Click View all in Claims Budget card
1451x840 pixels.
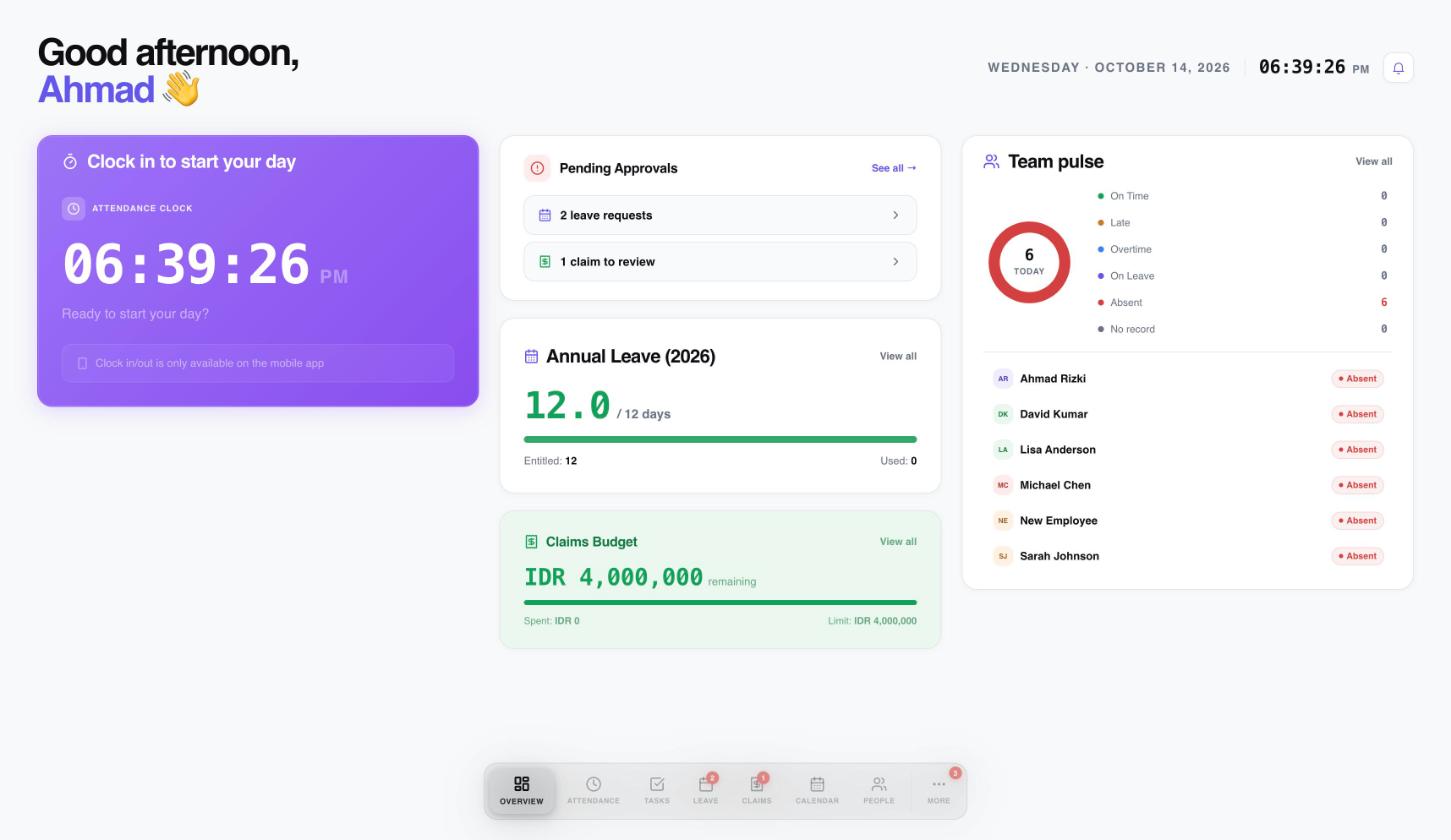coord(898,542)
